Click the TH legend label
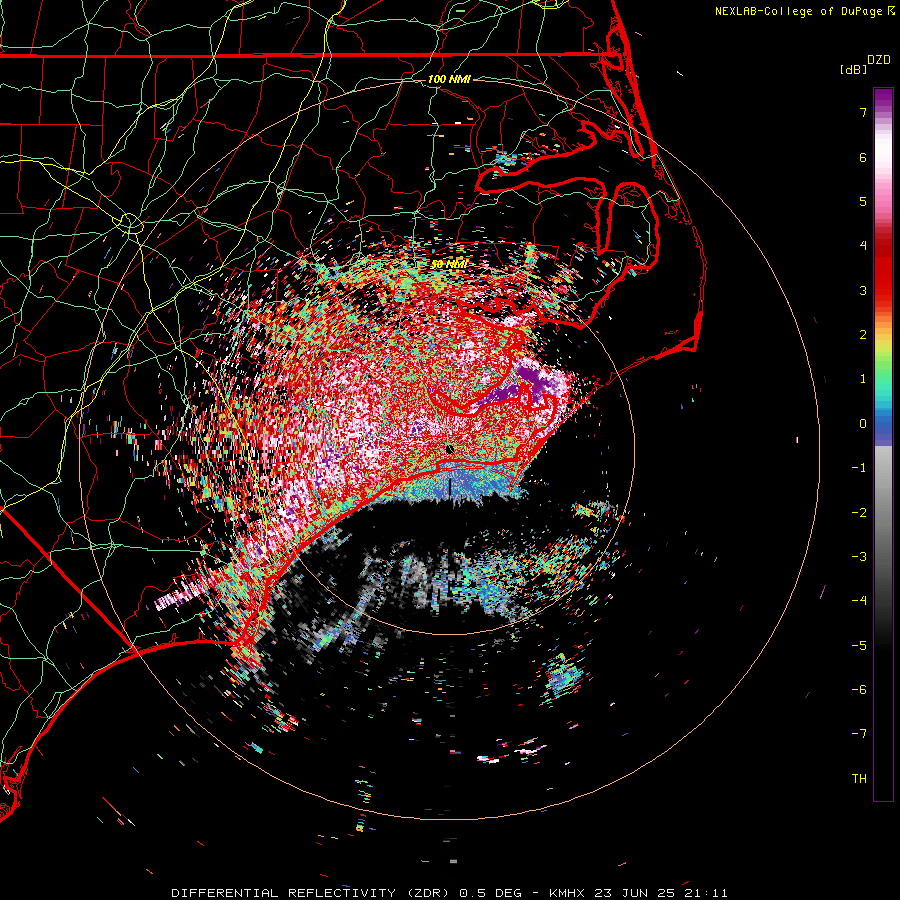900x900 pixels. click(859, 779)
